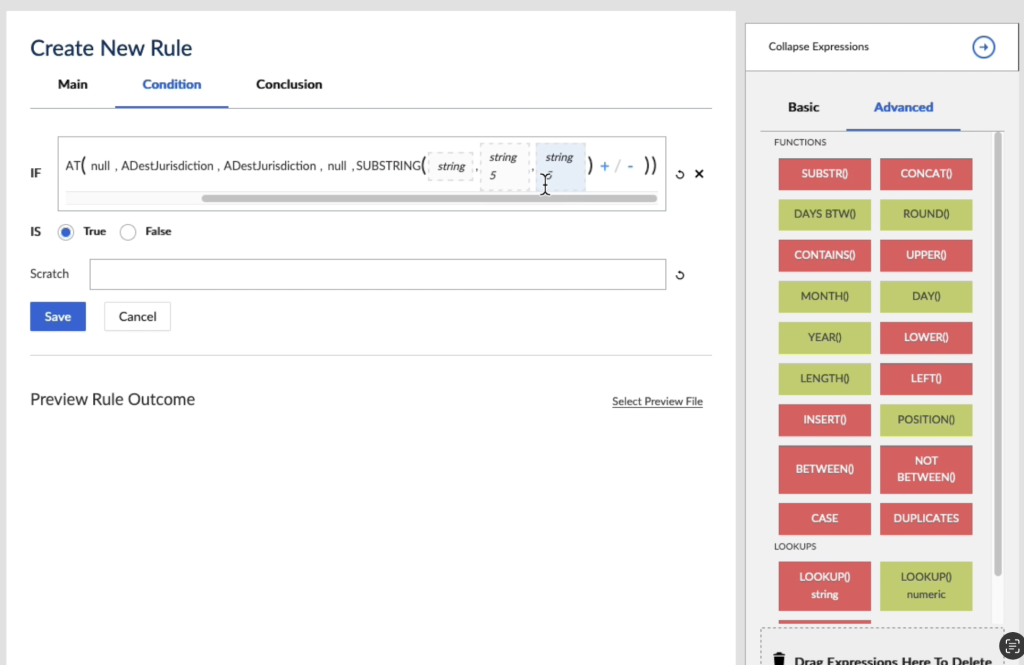Click the trash icon in the delete zone
The width and height of the screenshot is (1024, 665).
pyautogui.click(x=779, y=659)
